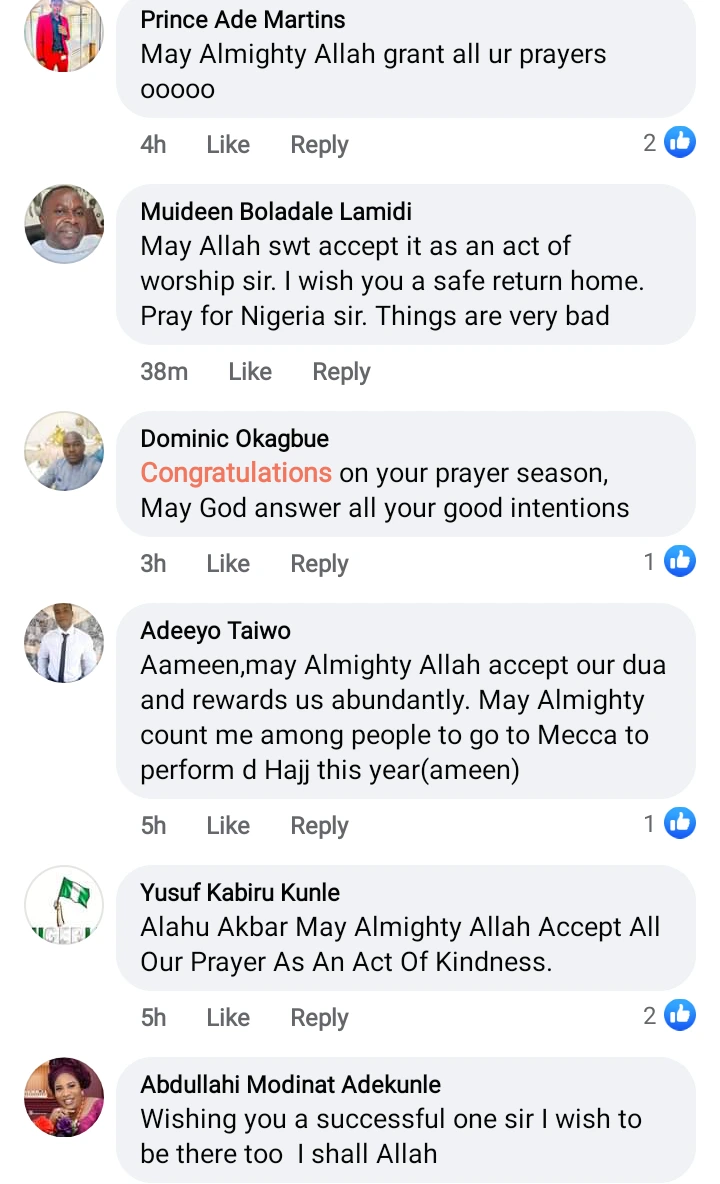
Task: Like Adeeyo Taiwo's comment
Action: 228,826
